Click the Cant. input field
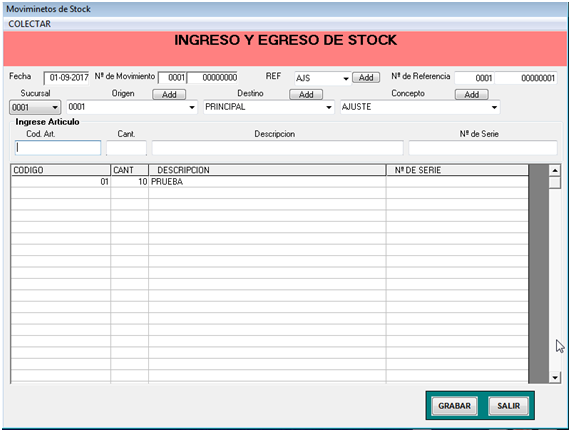The height and width of the screenshot is (432, 571). click(x=126, y=148)
